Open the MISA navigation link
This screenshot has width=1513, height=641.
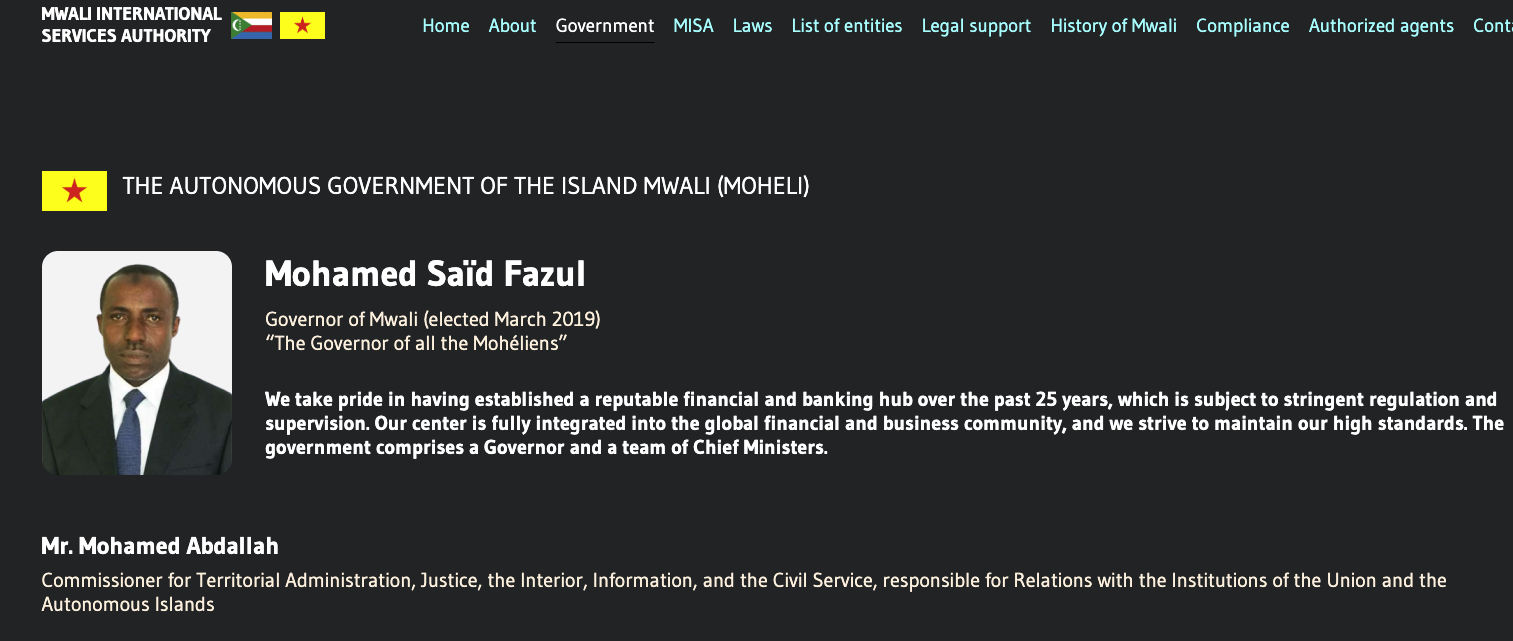tap(693, 26)
